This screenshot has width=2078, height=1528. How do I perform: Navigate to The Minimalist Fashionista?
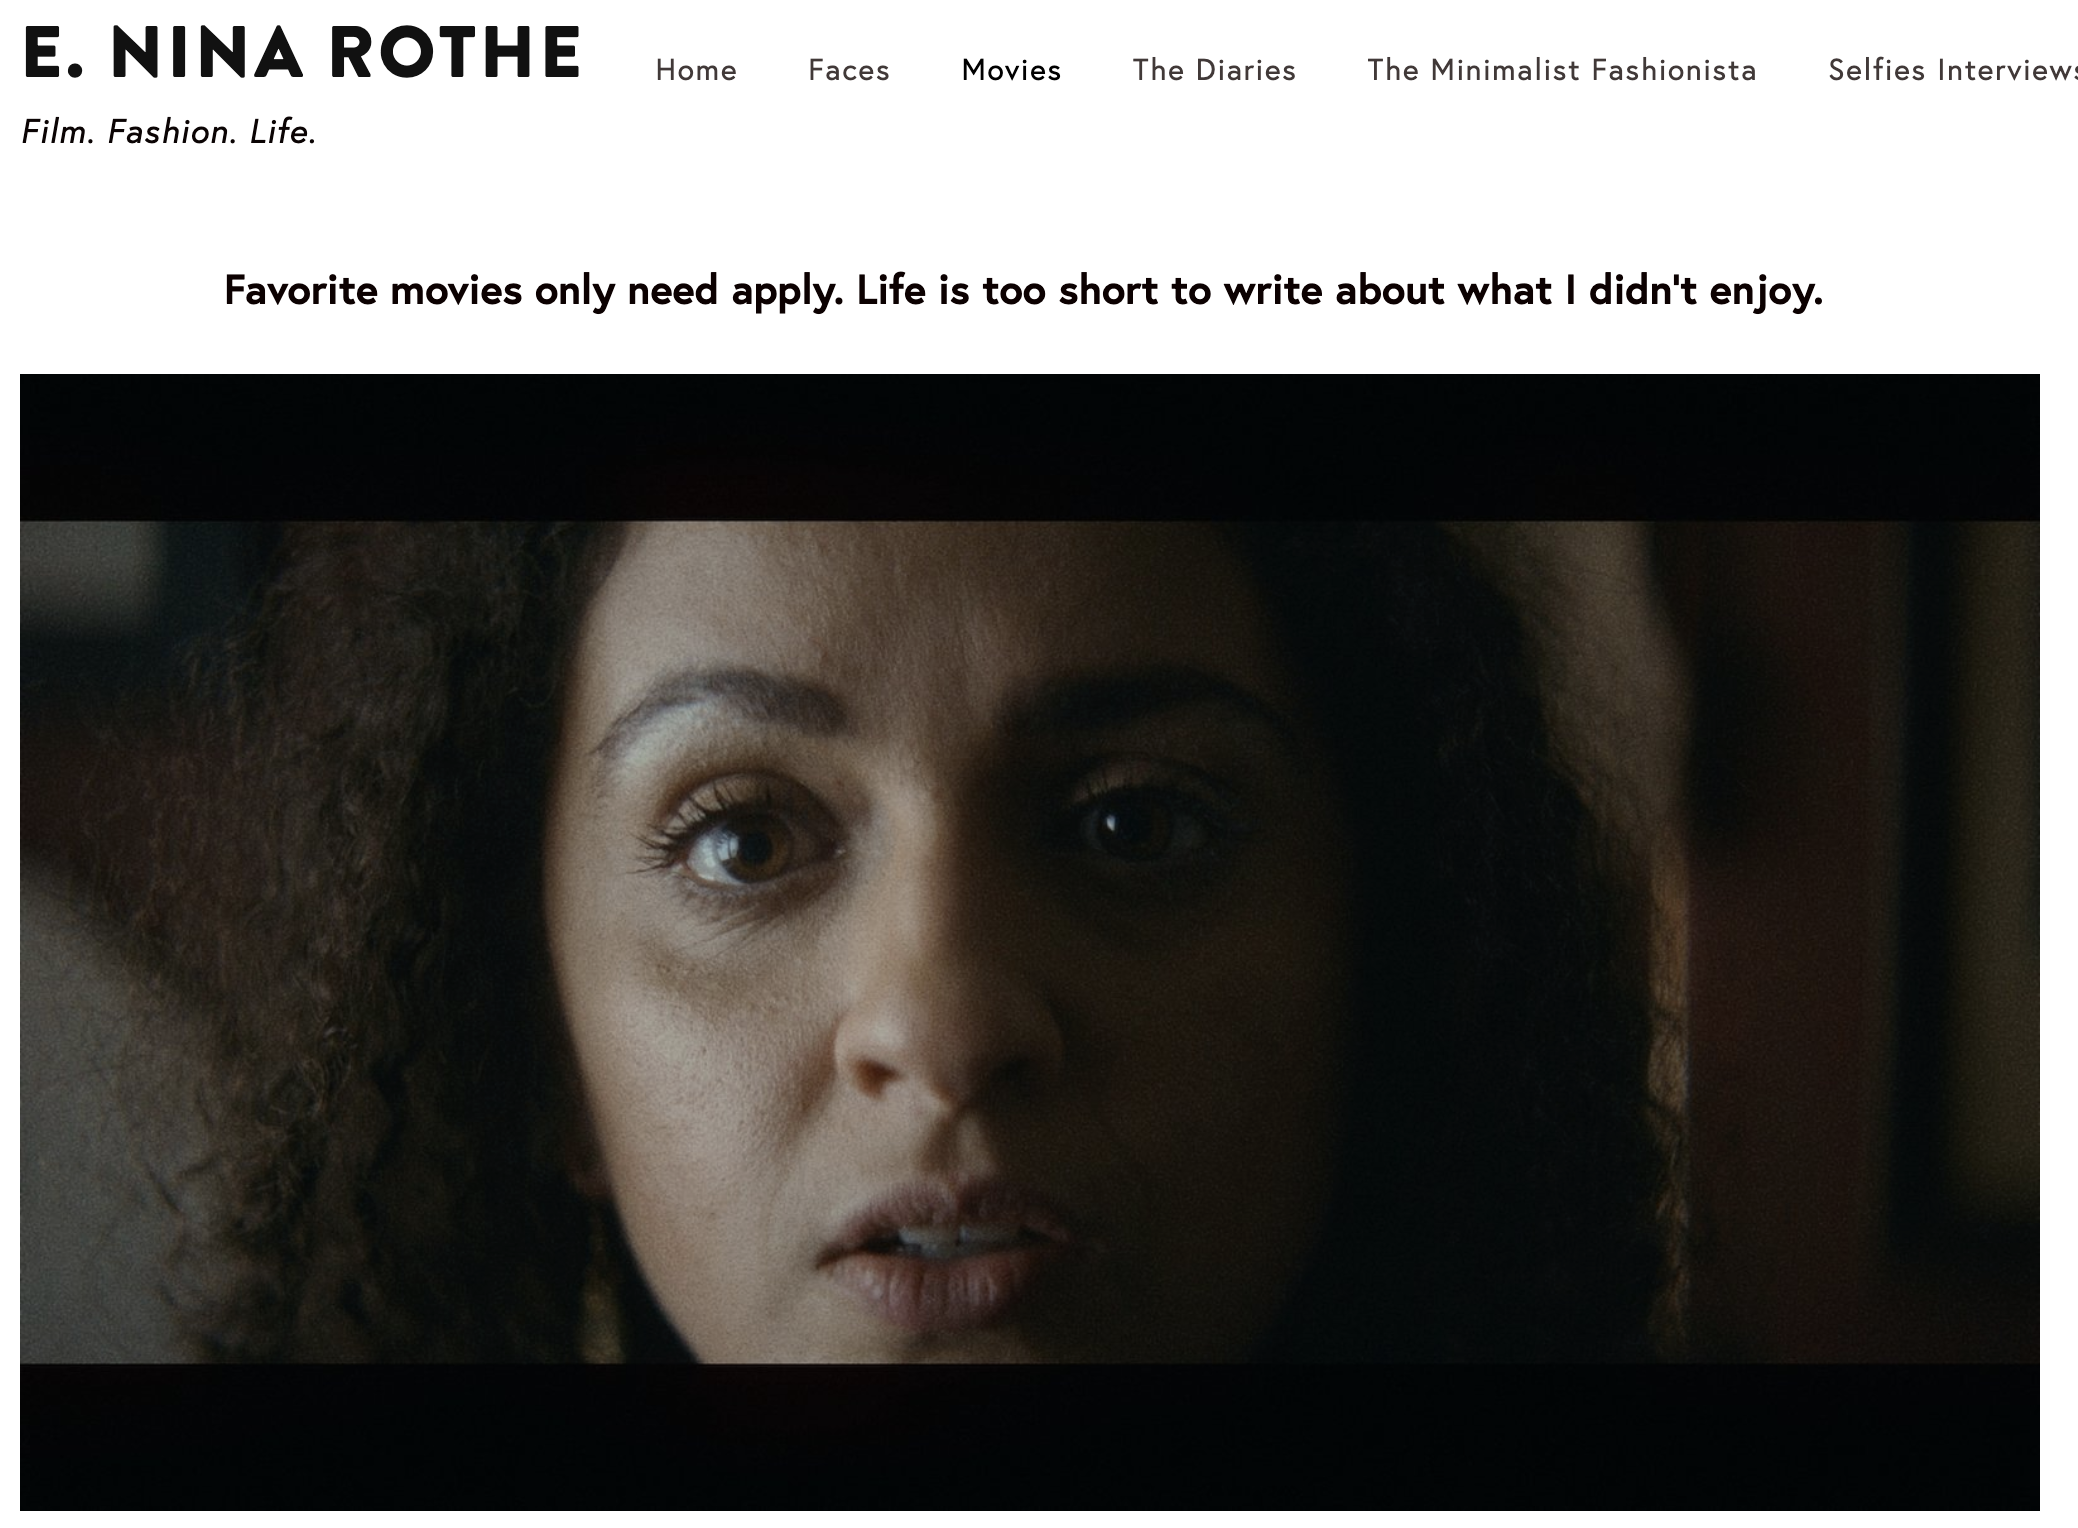(1562, 70)
